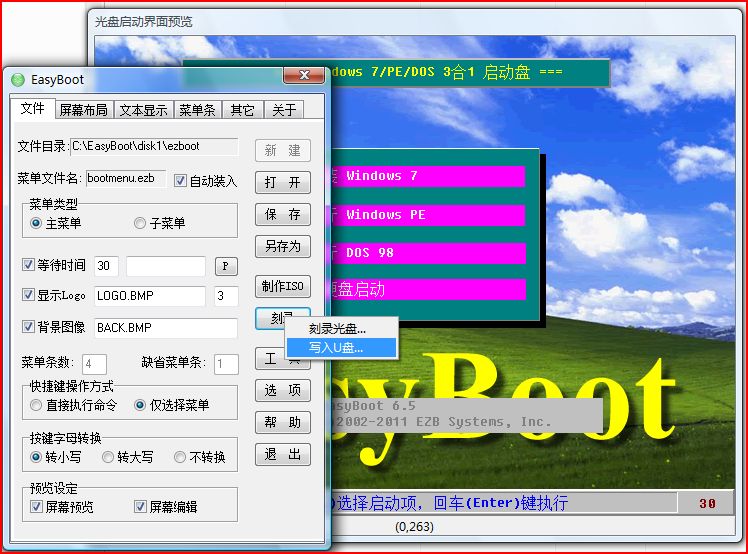
Task: Click the EasyBoot title bar app icon
Action: 18,79
